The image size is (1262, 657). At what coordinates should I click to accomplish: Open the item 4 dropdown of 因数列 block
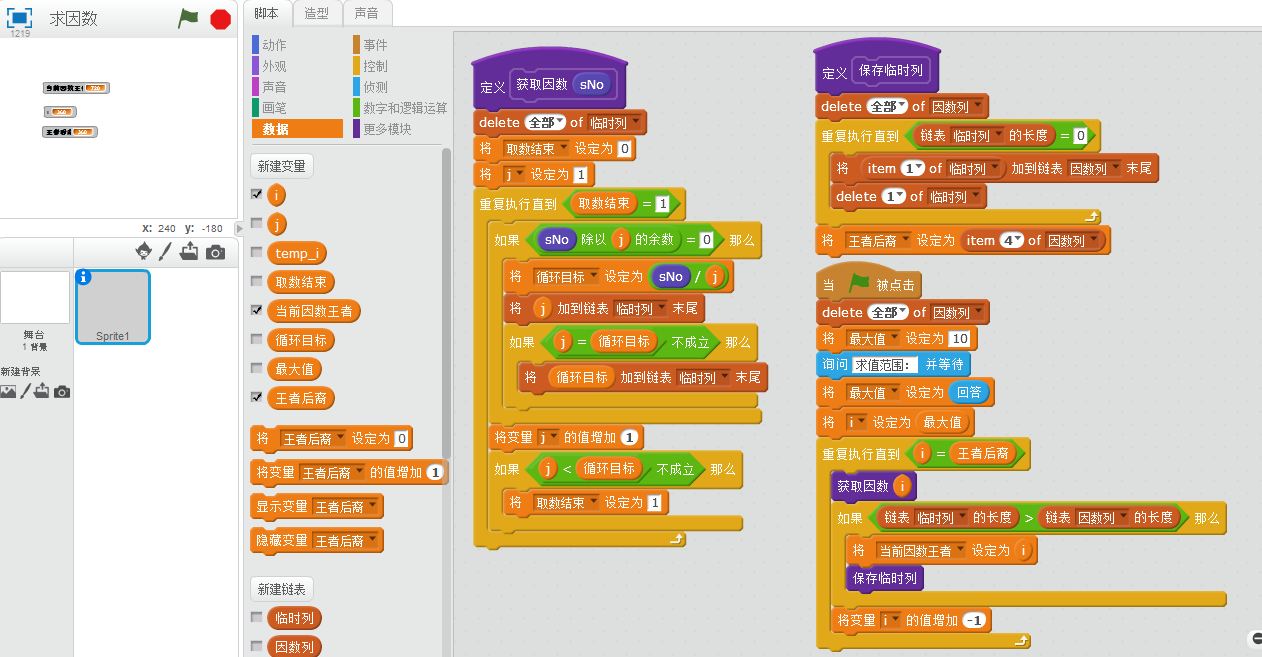(x=1011, y=240)
